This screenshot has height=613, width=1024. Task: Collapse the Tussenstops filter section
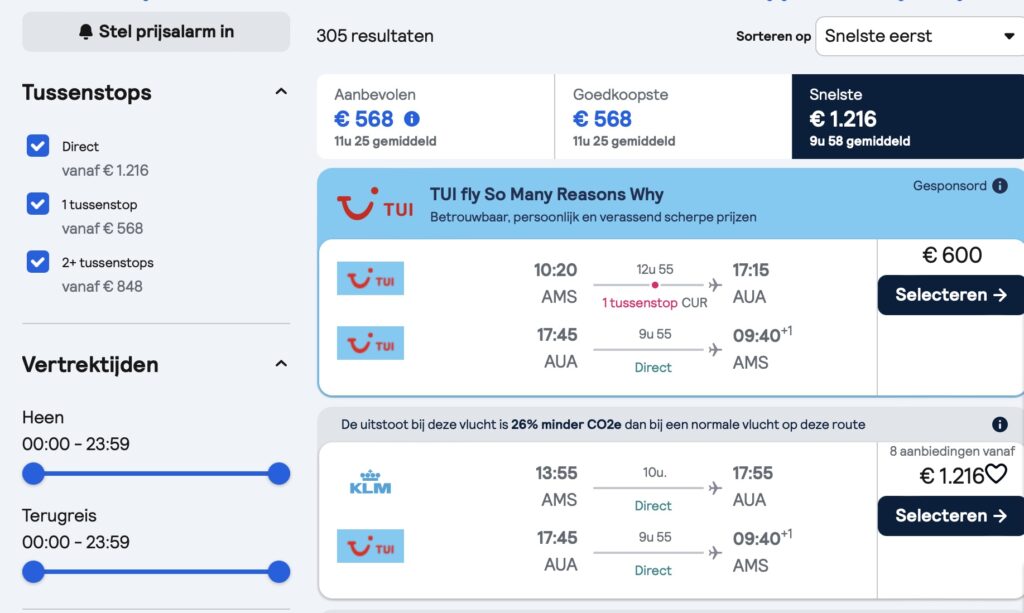281,92
